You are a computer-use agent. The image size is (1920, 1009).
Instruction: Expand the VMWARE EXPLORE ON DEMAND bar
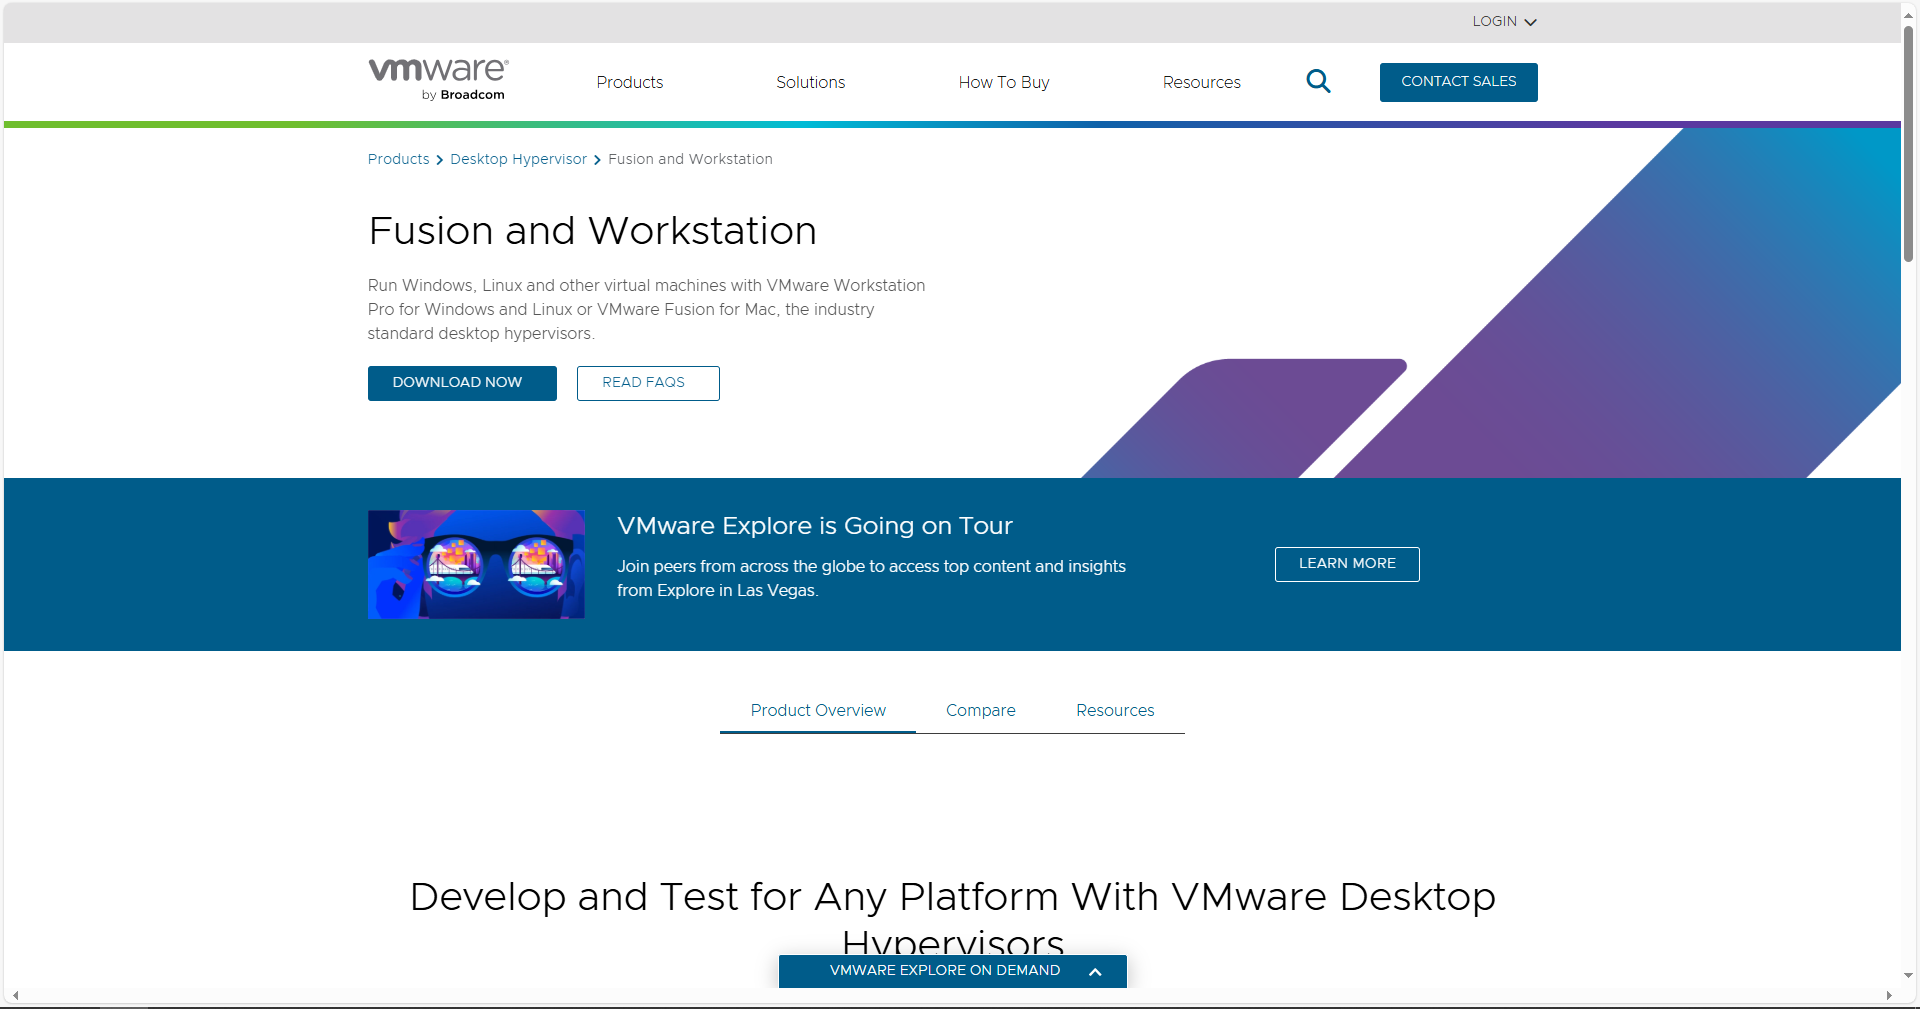pos(952,971)
